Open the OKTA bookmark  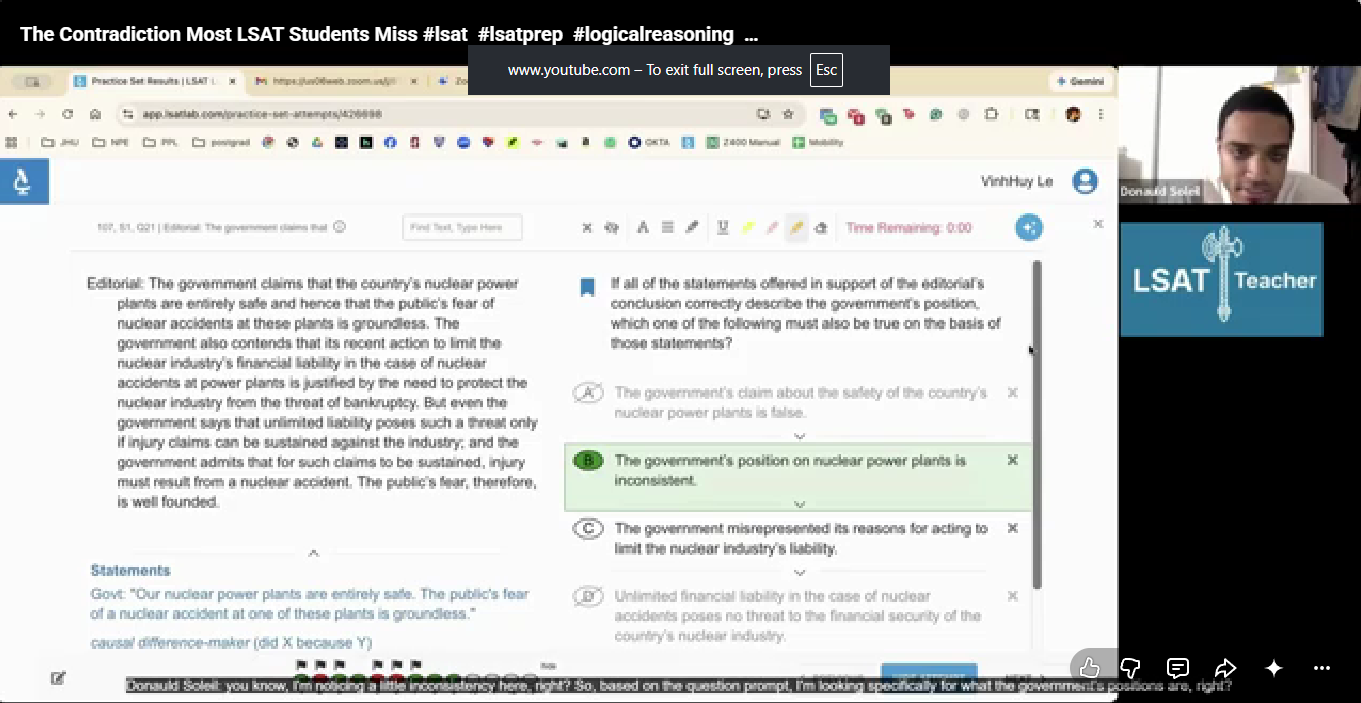pos(649,142)
